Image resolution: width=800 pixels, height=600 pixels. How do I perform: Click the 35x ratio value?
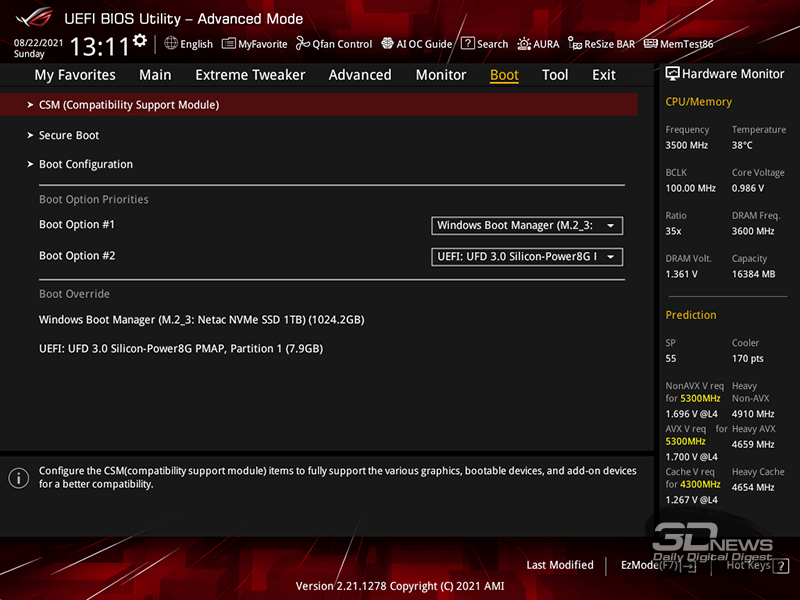click(x=673, y=231)
